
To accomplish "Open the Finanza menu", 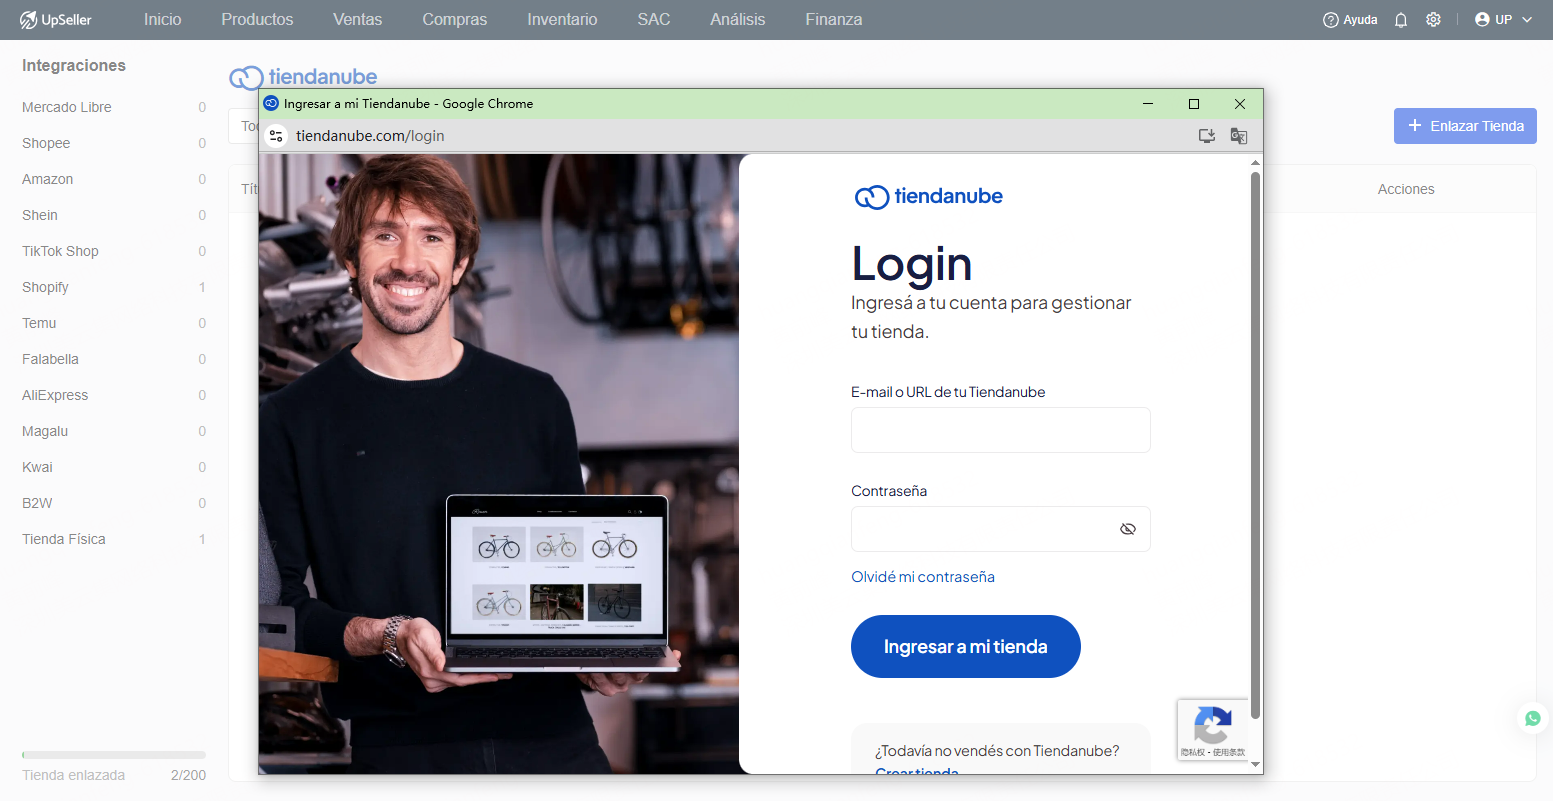I will coord(834,20).
